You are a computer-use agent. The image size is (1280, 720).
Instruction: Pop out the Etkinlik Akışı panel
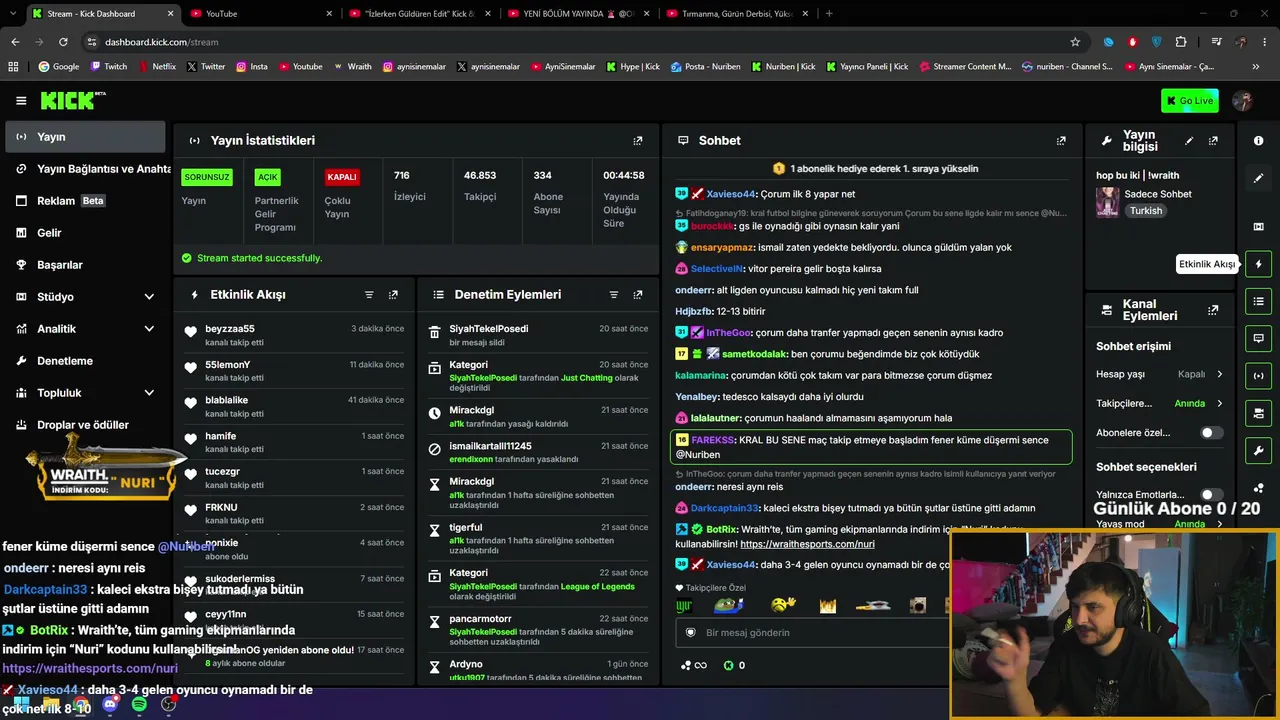(x=393, y=295)
